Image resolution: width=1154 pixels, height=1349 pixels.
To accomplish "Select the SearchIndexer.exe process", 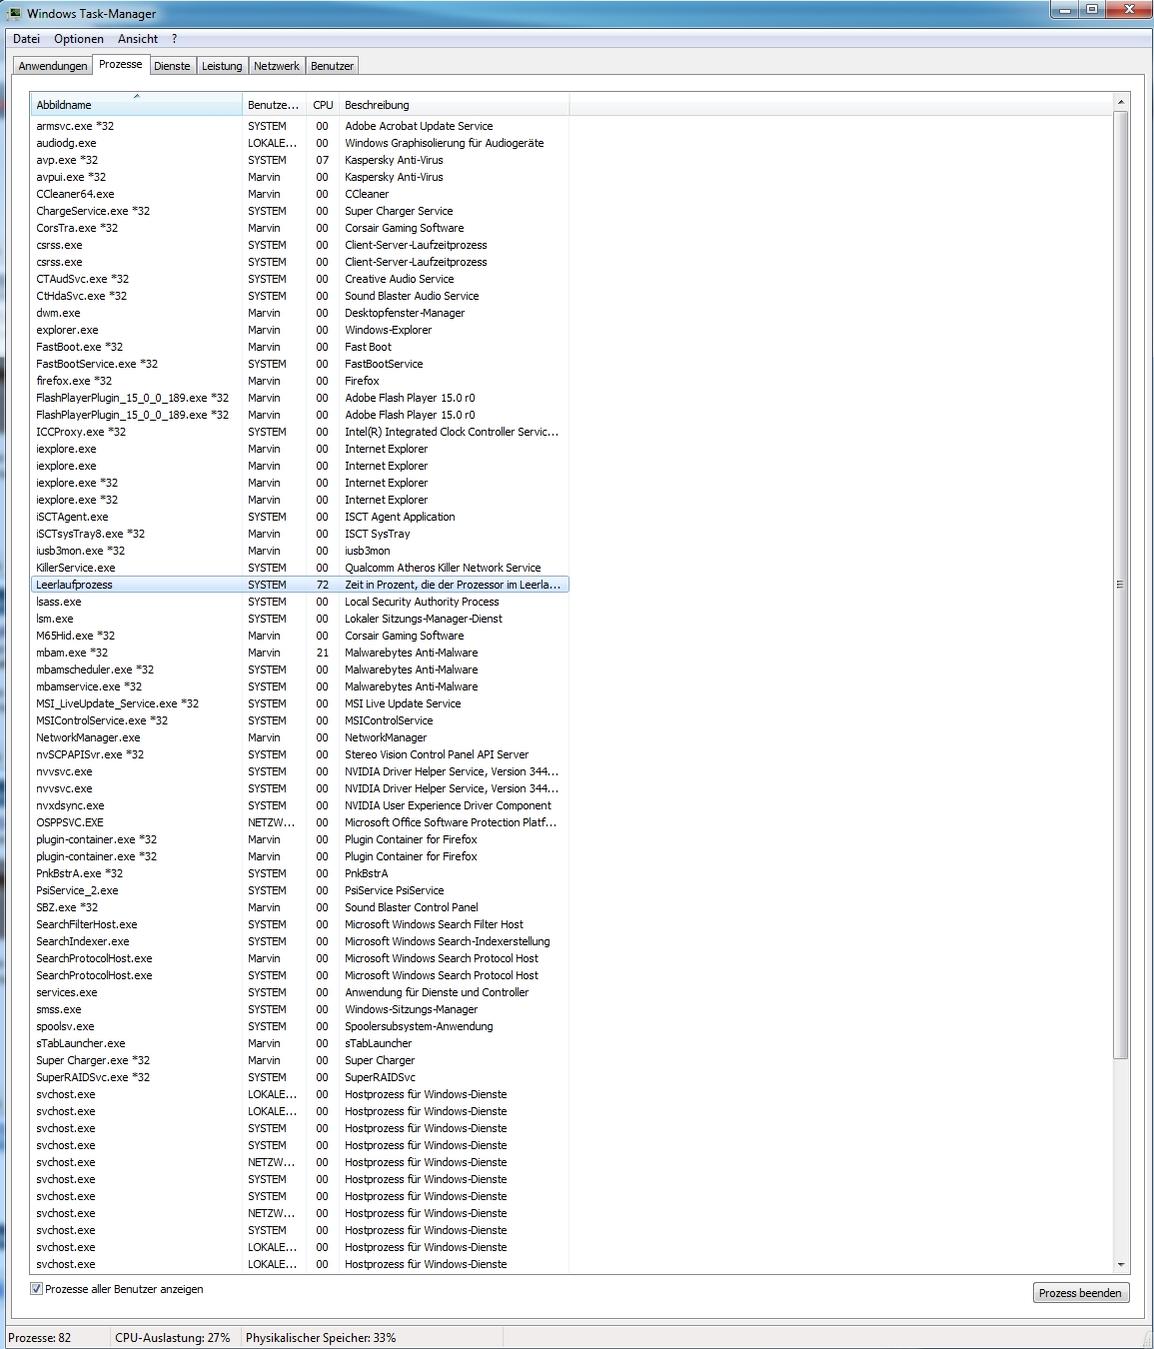I will (x=300, y=942).
